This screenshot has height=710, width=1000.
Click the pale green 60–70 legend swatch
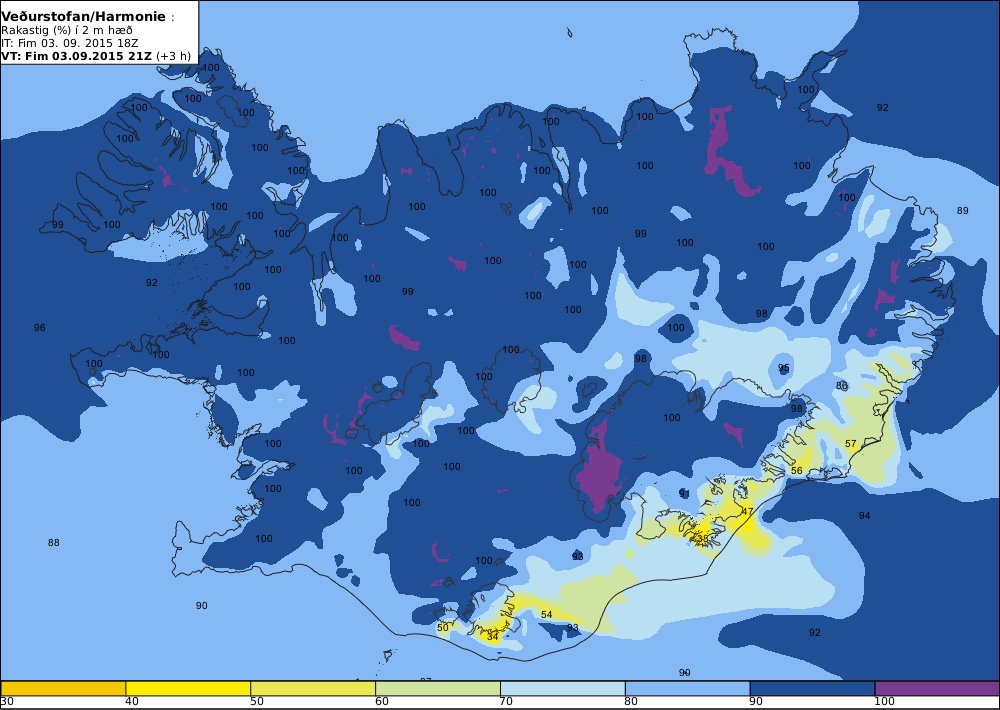coord(438,688)
